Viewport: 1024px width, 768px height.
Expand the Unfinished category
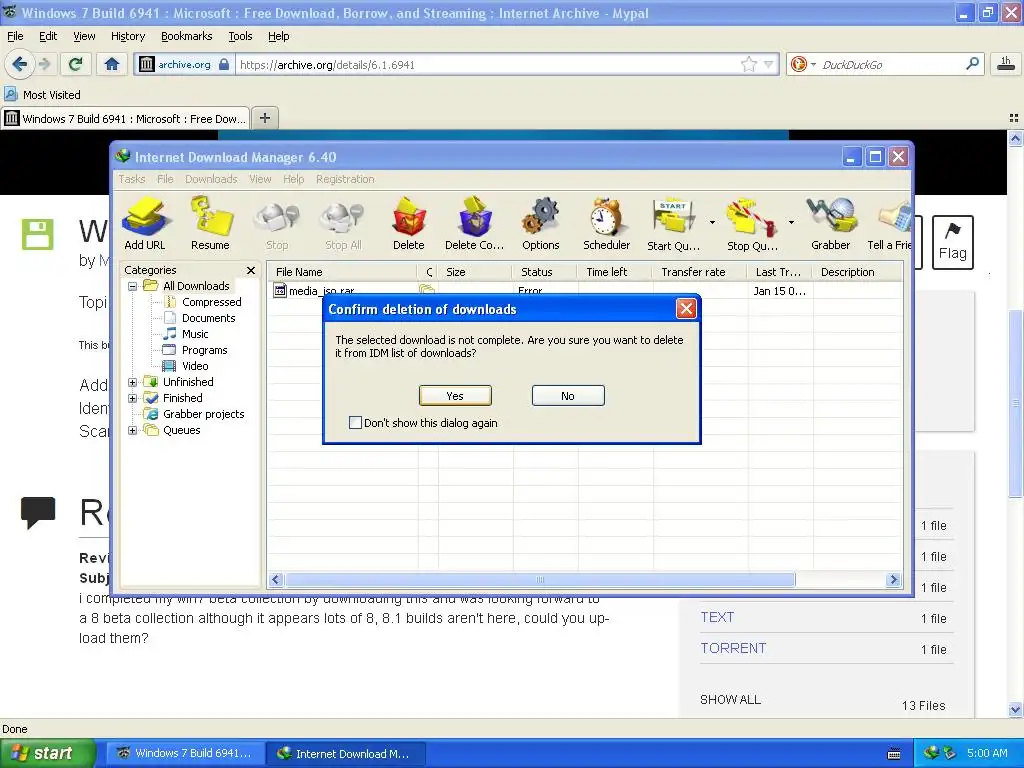133,382
